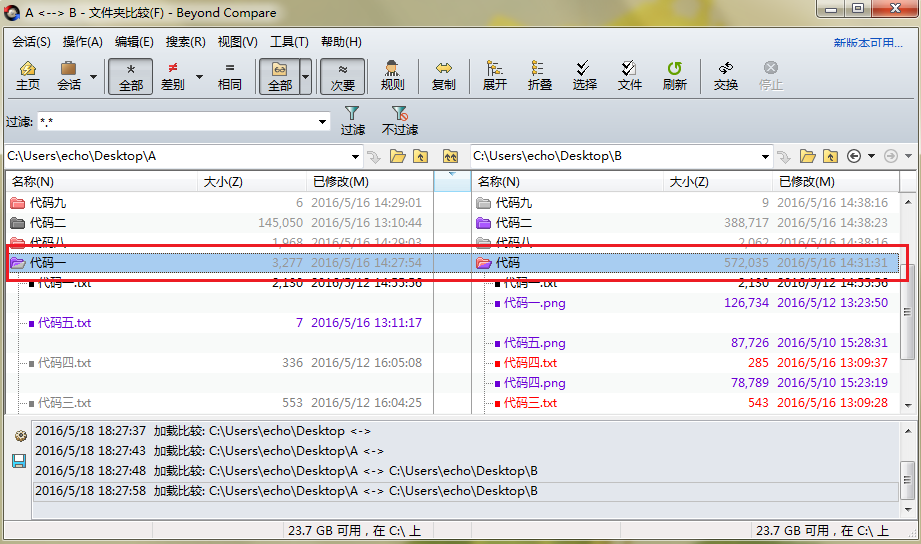Image resolution: width=921 pixels, height=544 pixels.
Task: Open the 规则 (Rules) tool
Action: (393, 76)
